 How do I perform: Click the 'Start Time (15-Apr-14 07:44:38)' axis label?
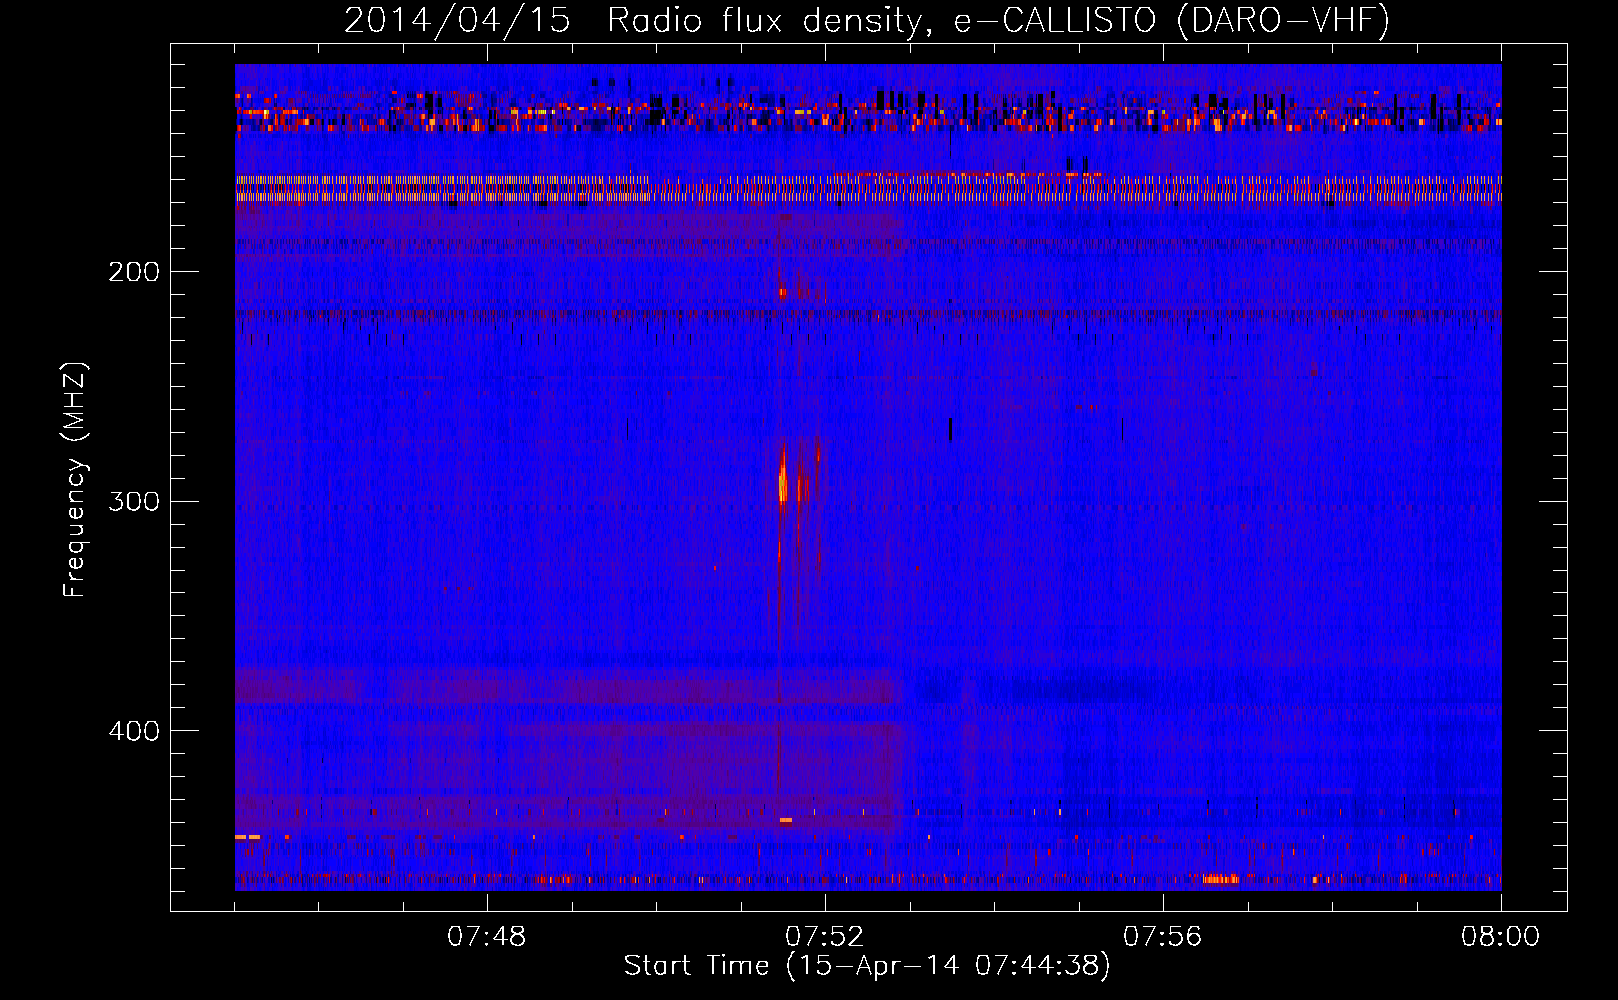867,966
